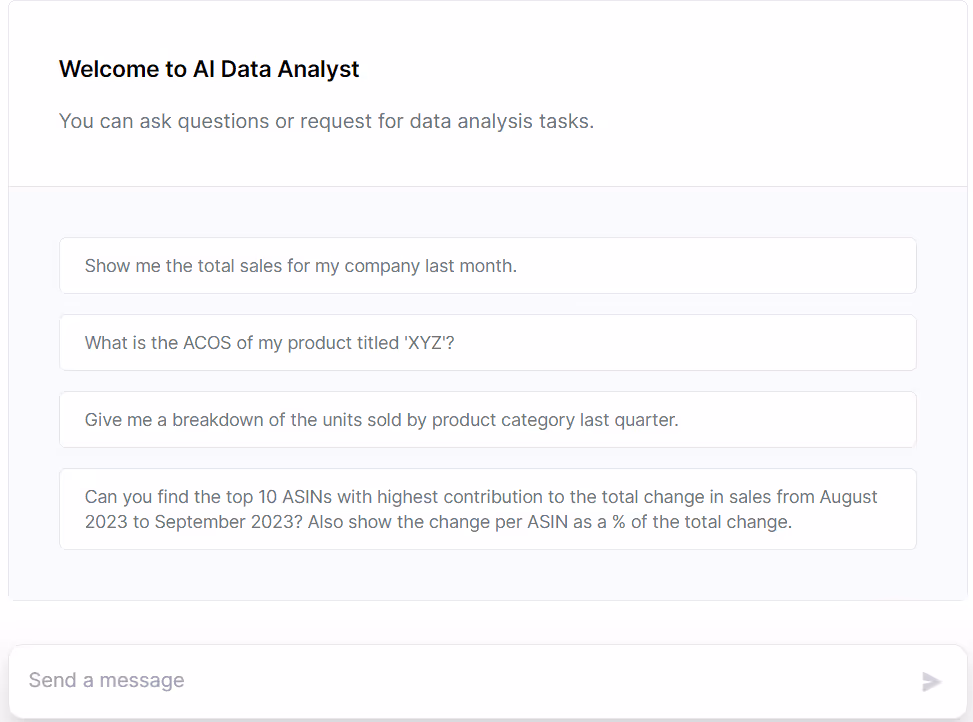Screen dimensions: 973x722
Task: Submit the message with the paper plane icon
Action: tap(931, 682)
